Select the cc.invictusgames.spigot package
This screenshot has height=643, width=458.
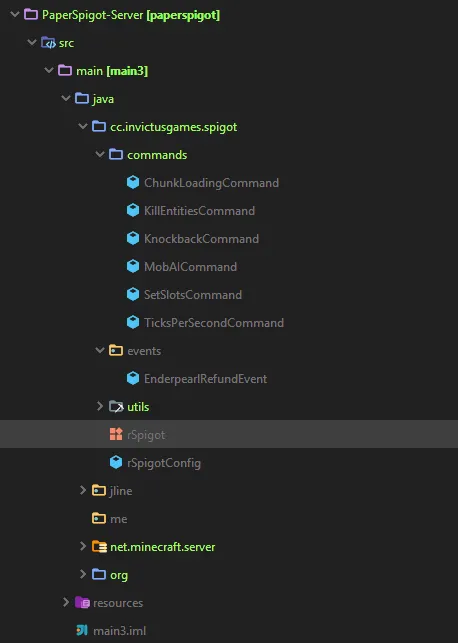pos(173,127)
